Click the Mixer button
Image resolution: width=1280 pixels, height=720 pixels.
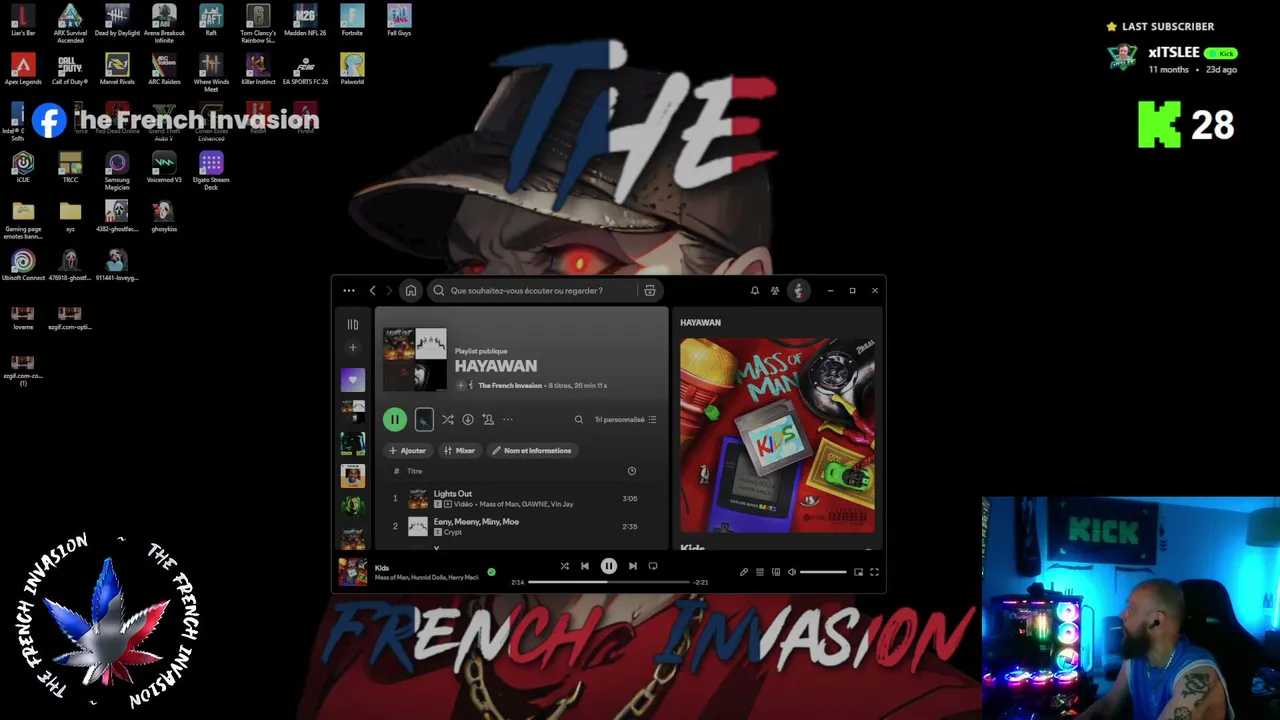click(459, 451)
